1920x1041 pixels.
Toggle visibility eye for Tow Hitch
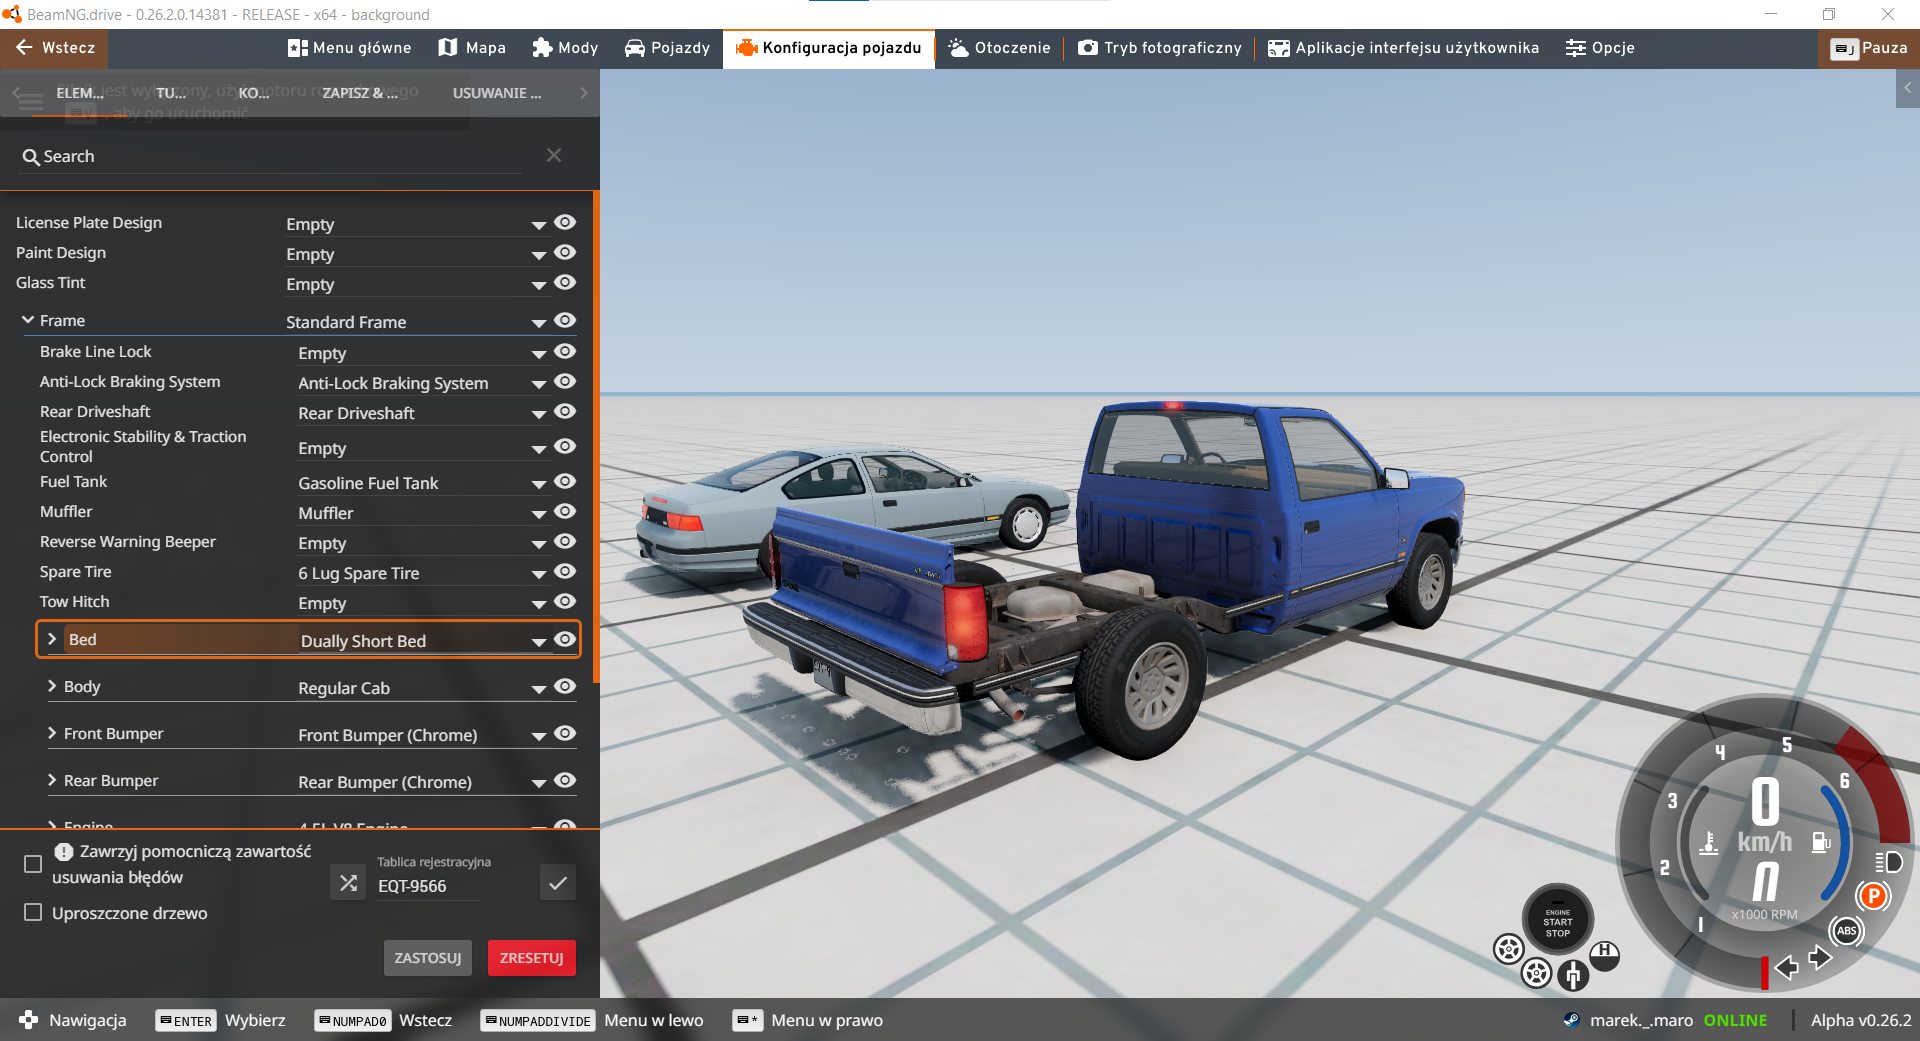coord(565,601)
